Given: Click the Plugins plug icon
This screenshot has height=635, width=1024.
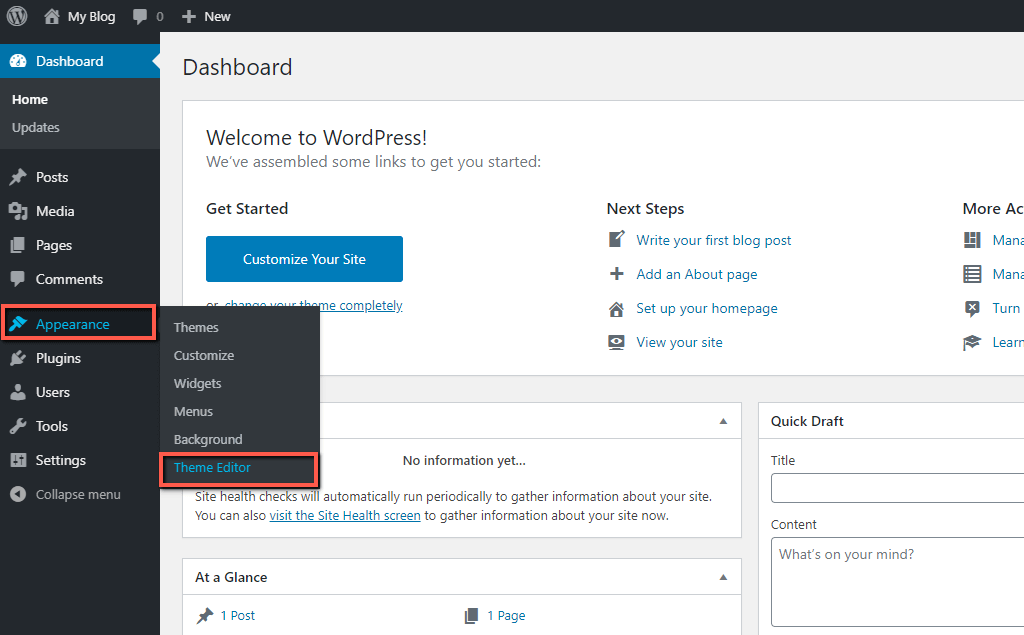Looking at the screenshot, I should (x=18, y=358).
